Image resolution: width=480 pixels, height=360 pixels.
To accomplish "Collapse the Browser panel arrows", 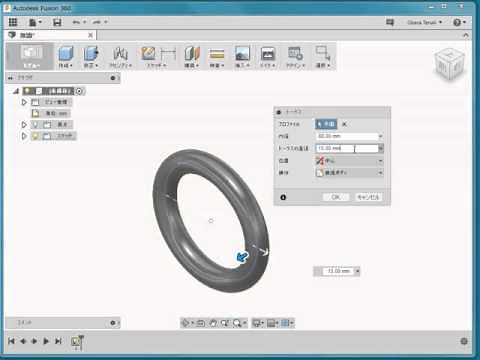I will pyautogui.click(x=10, y=78).
